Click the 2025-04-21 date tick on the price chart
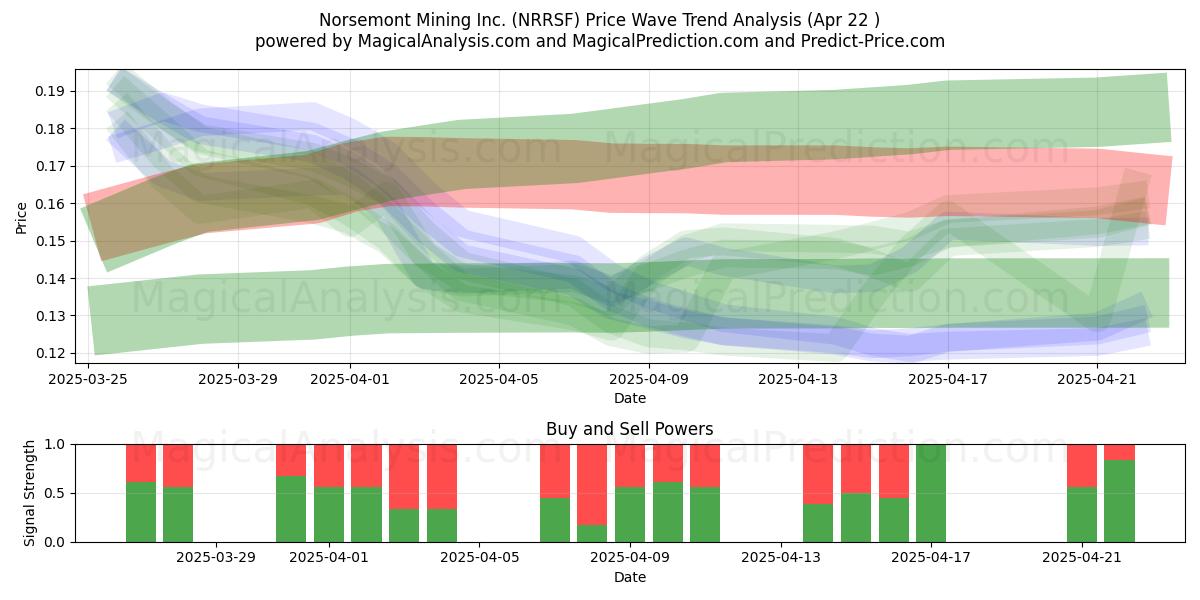This screenshot has width=1200, height=600. (x=1098, y=379)
